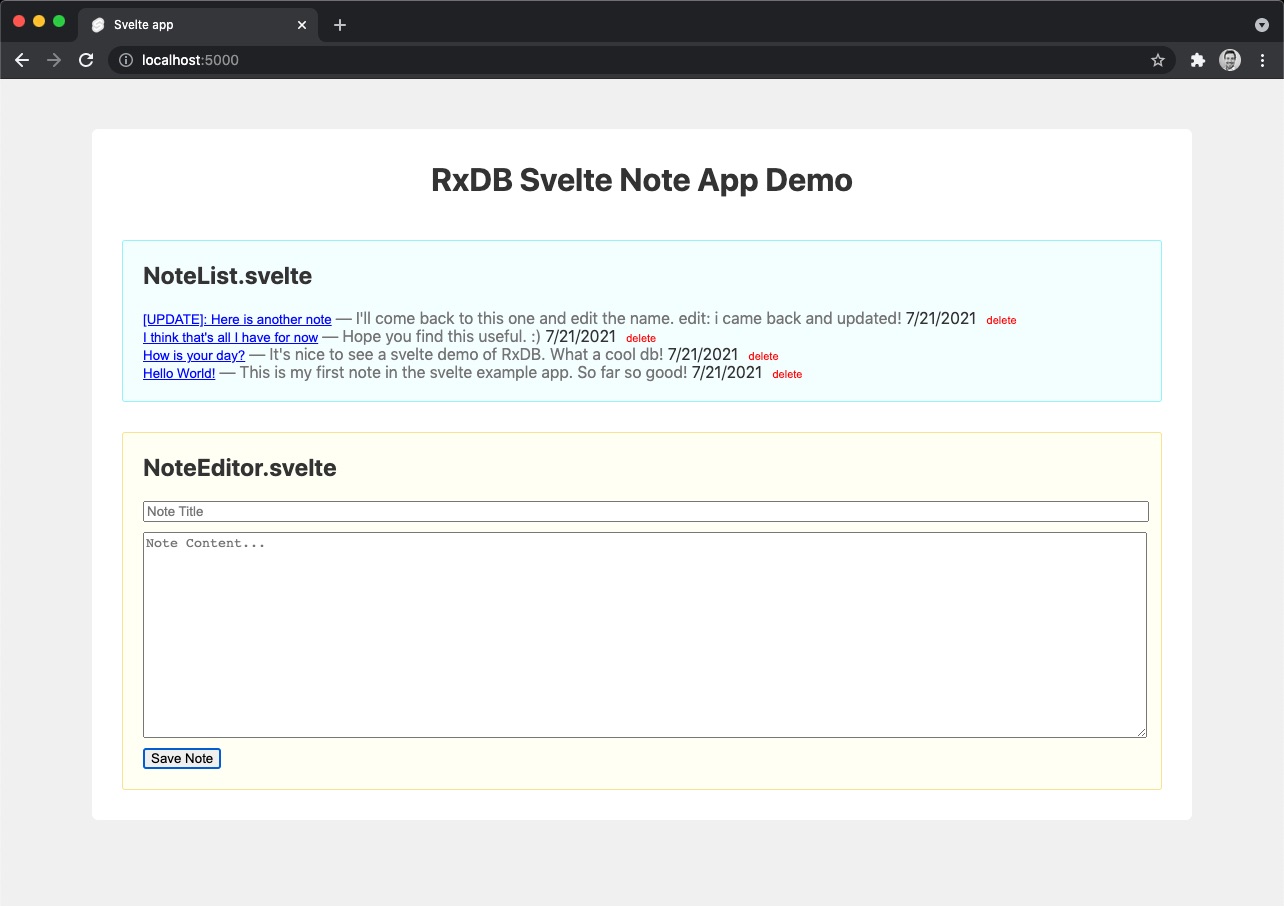Open the Extensions puzzle icon
Screen dimensions: 1284x906
pyautogui.click(x=1198, y=60)
